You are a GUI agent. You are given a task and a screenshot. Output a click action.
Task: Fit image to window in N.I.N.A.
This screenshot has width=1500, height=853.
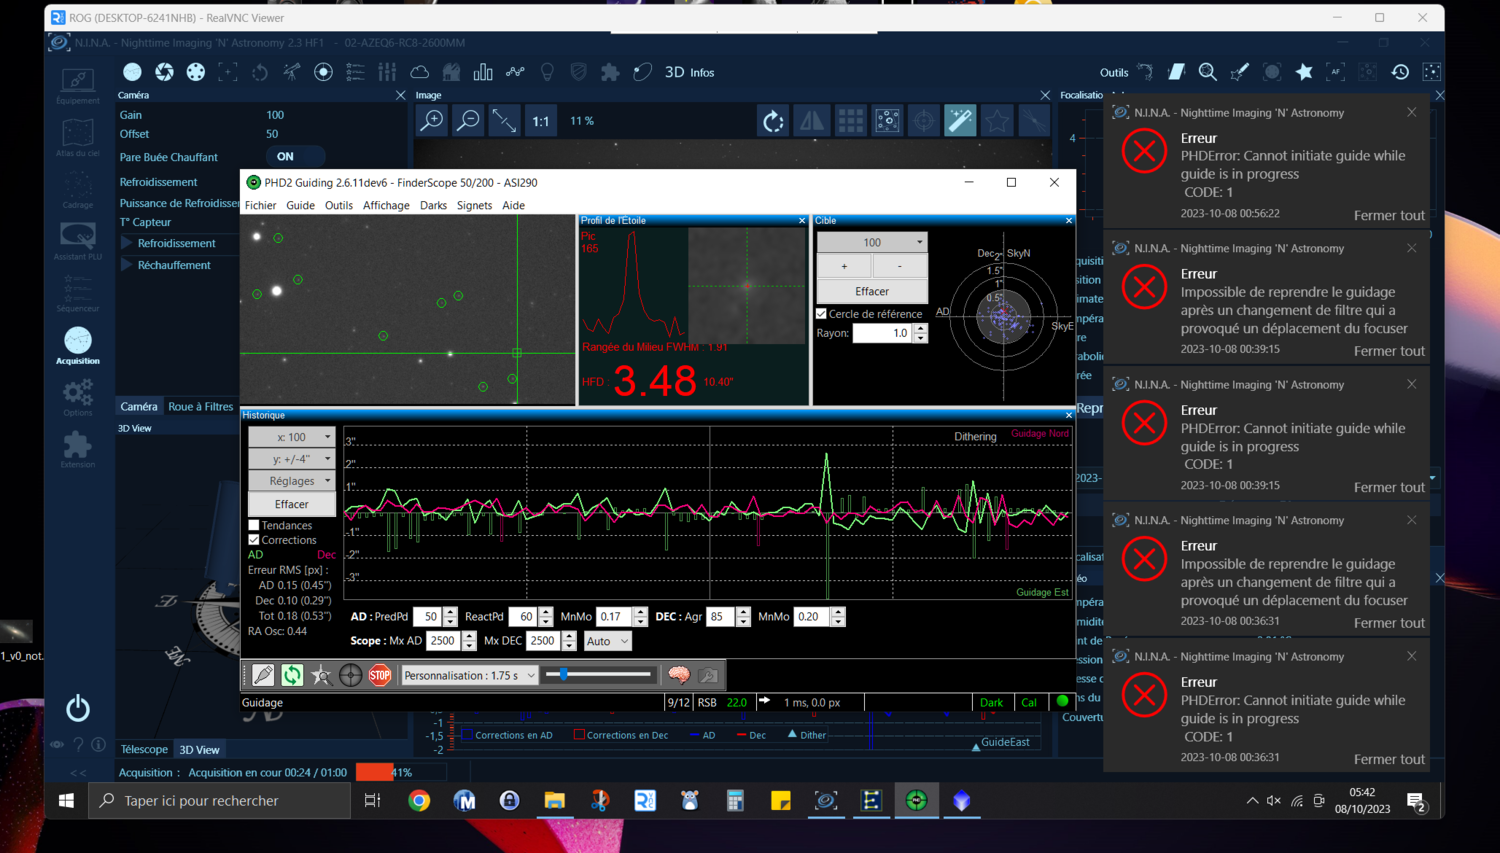(x=504, y=121)
